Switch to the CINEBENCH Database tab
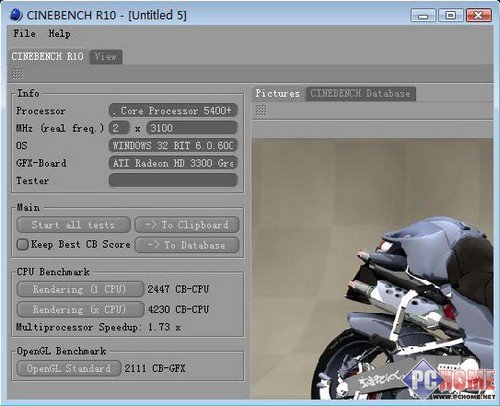 click(361, 93)
